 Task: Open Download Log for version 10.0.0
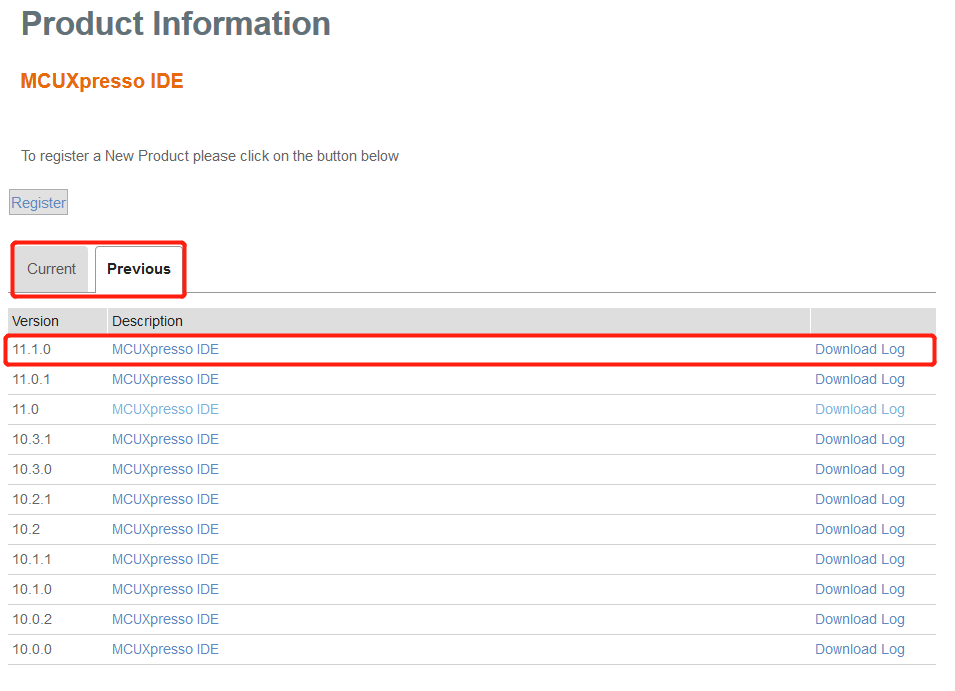859,649
